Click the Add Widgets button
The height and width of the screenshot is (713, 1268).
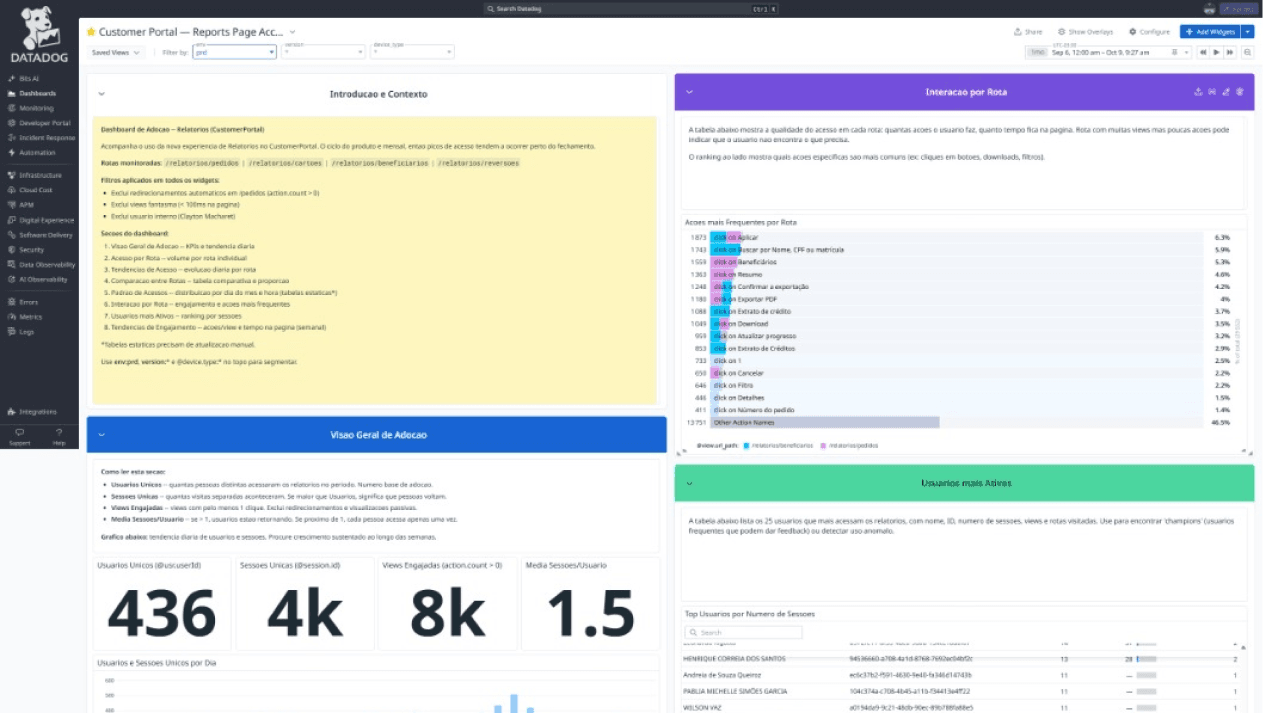1210,32
